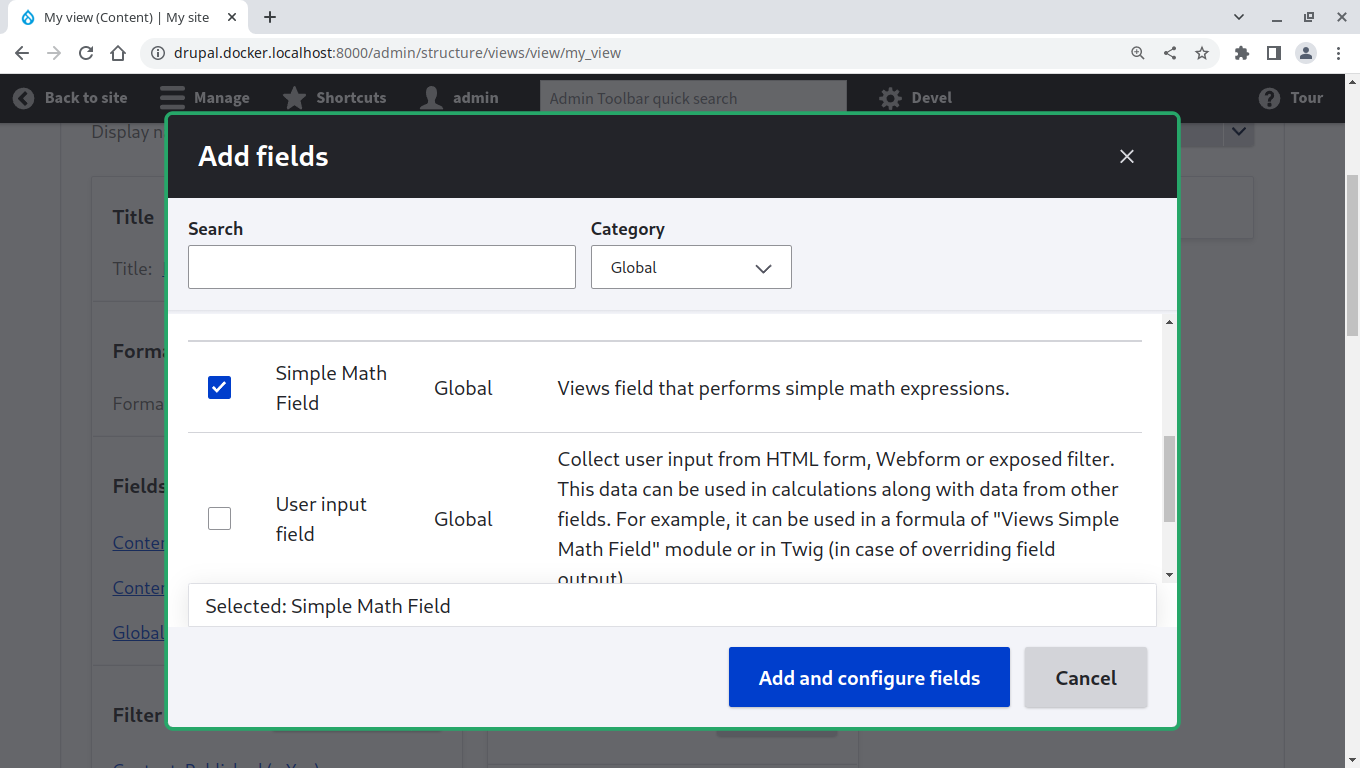The width and height of the screenshot is (1360, 768).
Task: Bookmark this page with star icon
Action: tap(1202, 53)
